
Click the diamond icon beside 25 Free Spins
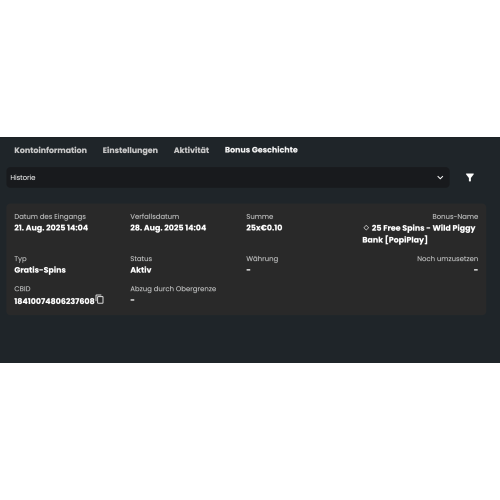(x=366, y=228)
